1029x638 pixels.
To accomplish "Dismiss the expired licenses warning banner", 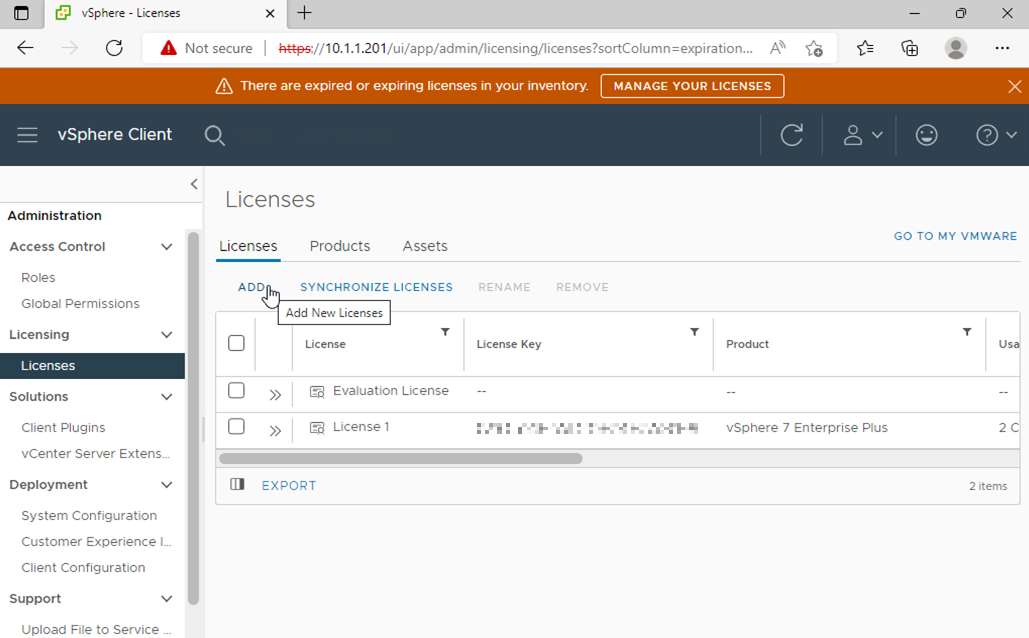I will pos(1014,87).
